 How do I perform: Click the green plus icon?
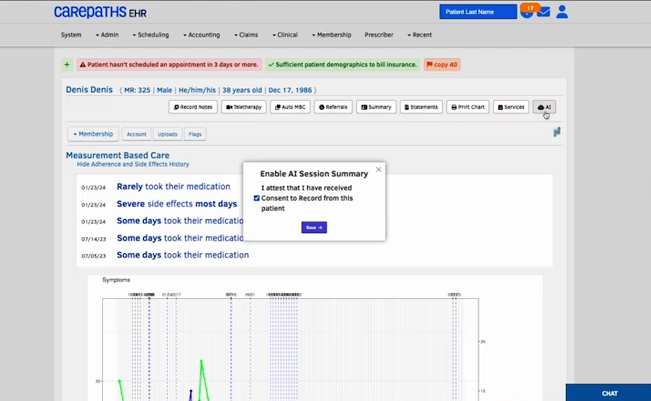click(67, 64)
